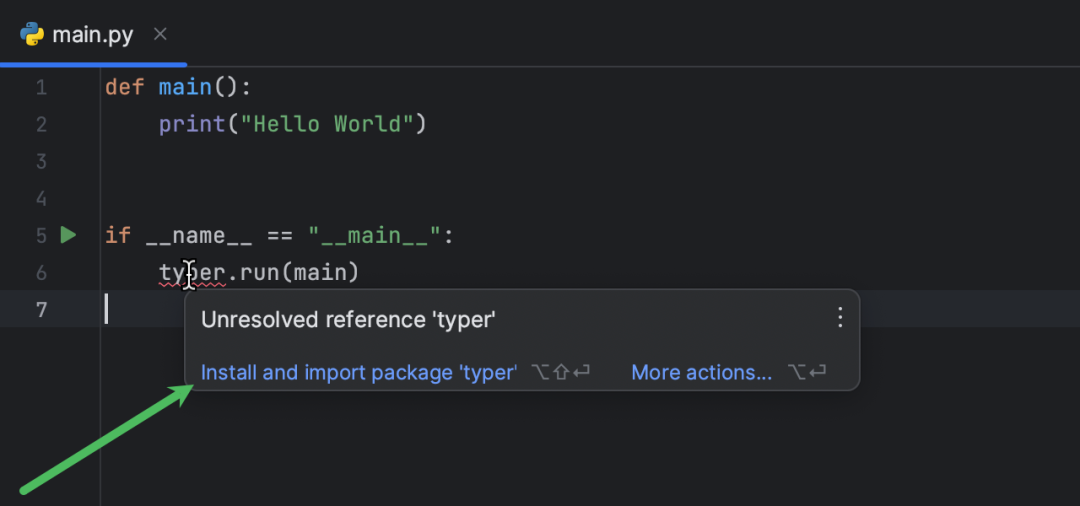Close the main.py tab
Viewport: 1080px width, 506px height.
[x=160, y=34]
